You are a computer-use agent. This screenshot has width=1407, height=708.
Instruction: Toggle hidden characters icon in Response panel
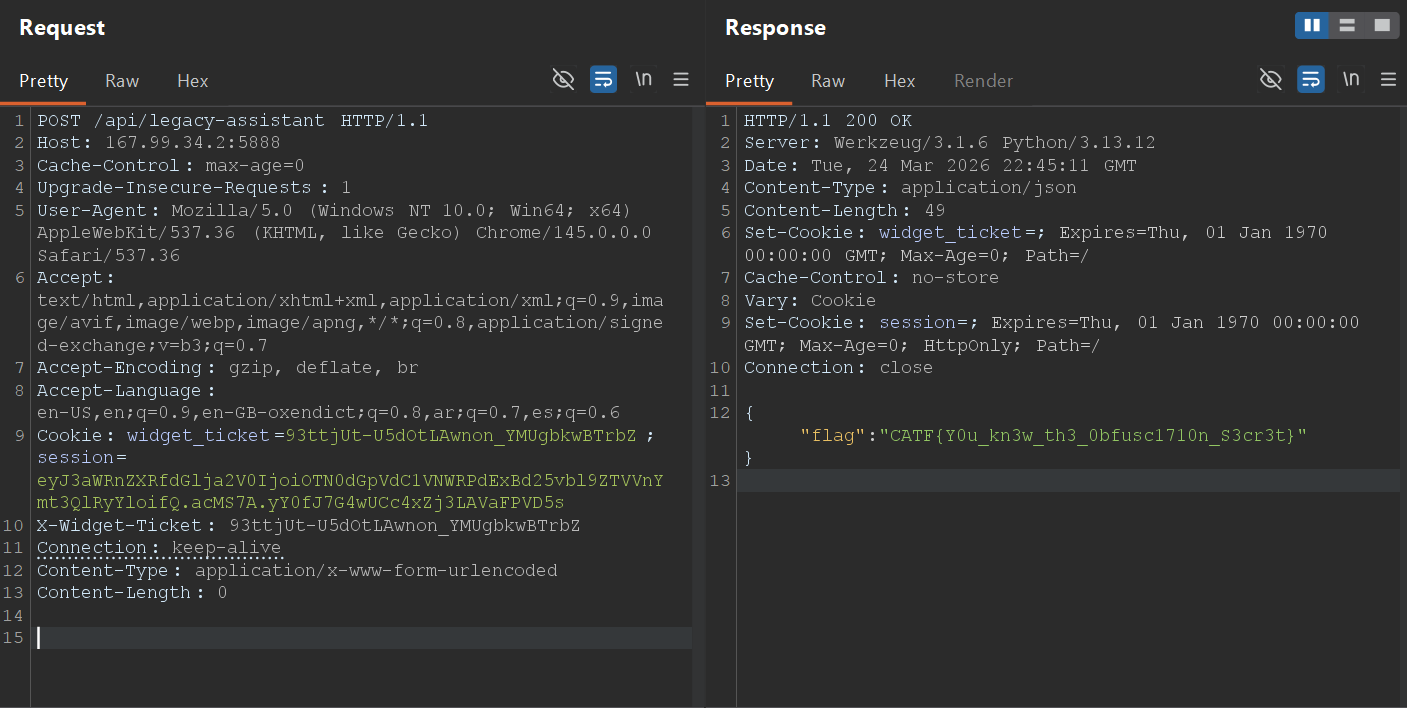(1271, 80)
